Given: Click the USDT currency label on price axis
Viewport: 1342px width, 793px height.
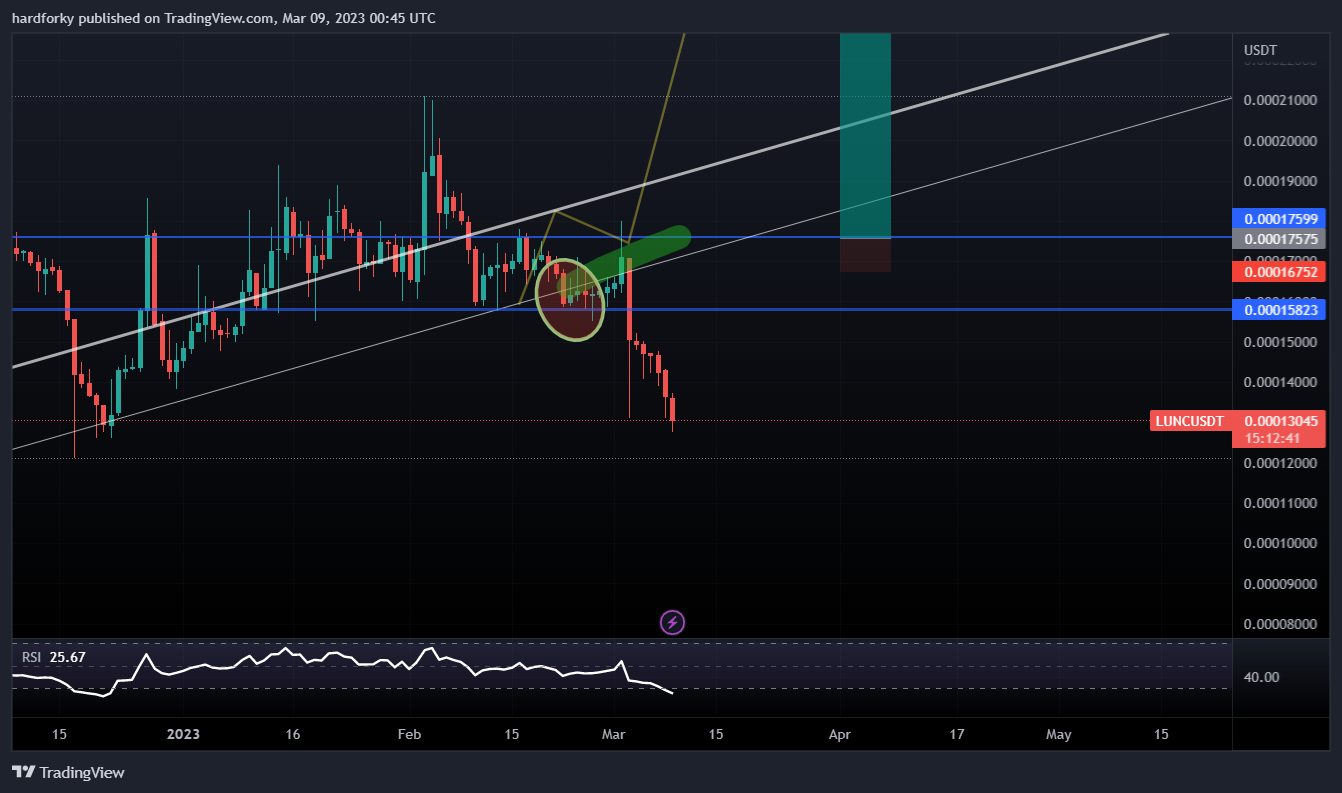Looking at the screenshot, I should (1260, 50).
